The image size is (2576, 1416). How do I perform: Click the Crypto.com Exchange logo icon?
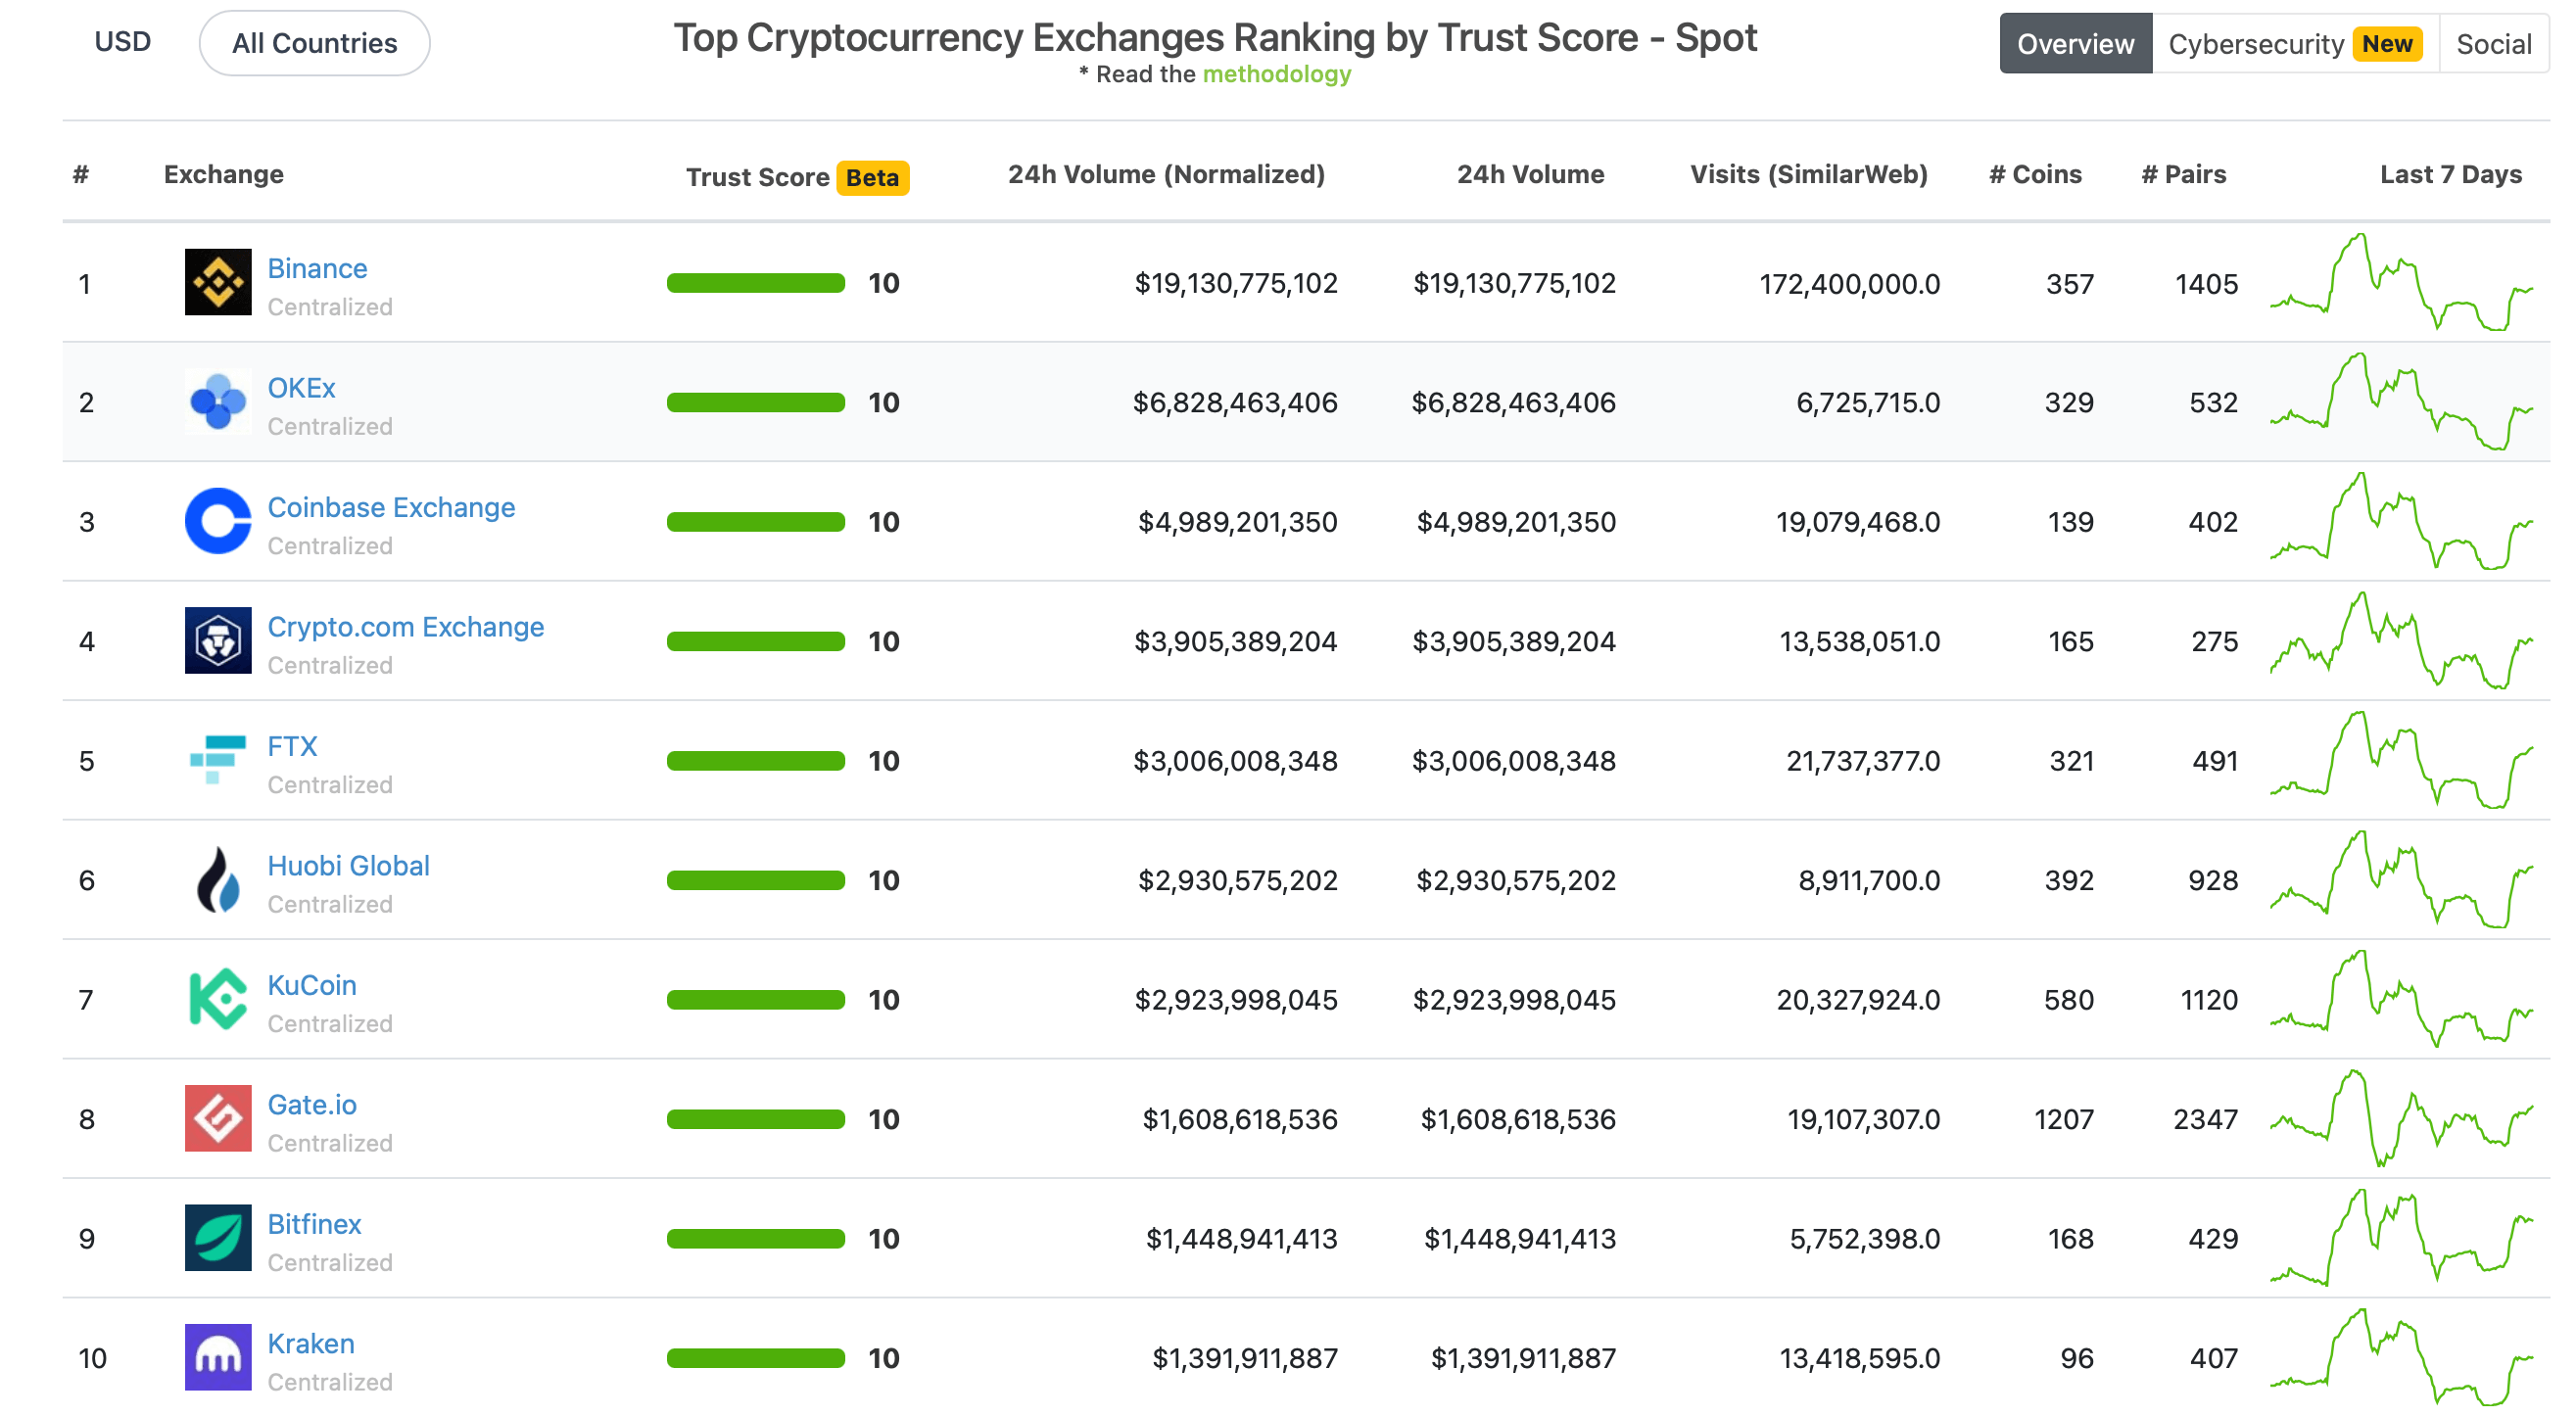(218, 640)
